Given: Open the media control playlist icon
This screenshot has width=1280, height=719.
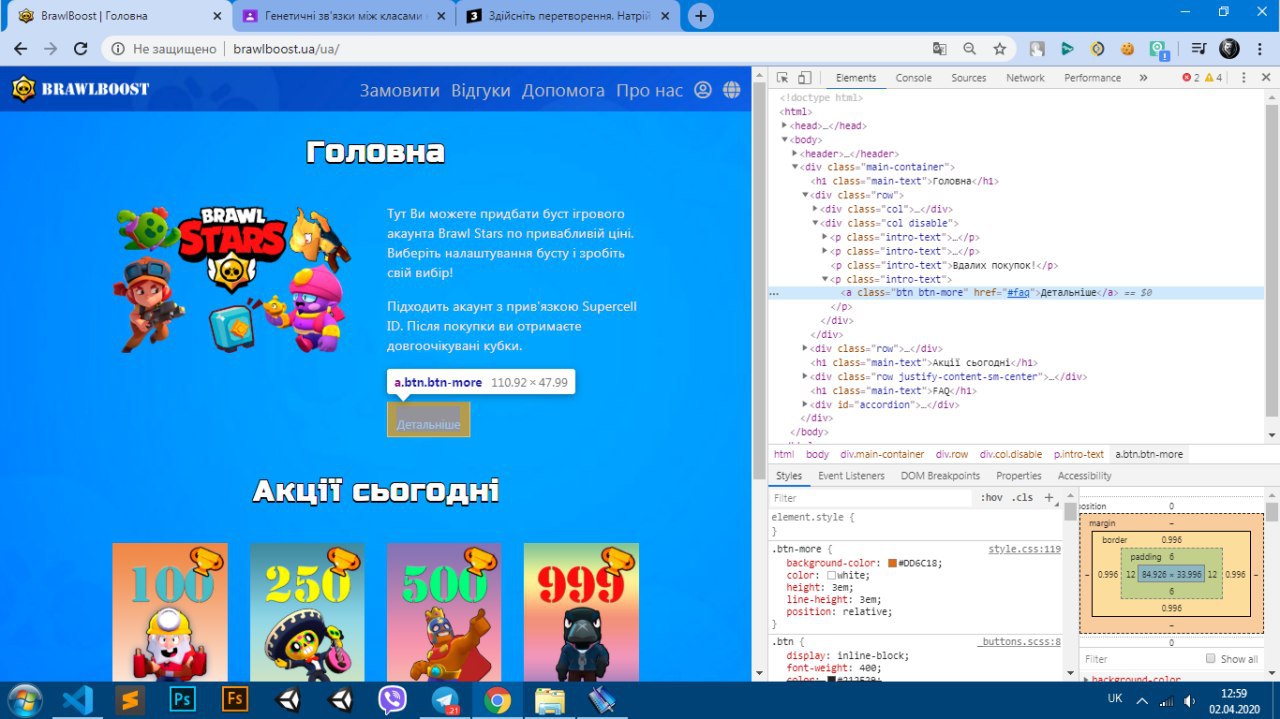Looking at the screenshot, I should (x=1198, y=48).
